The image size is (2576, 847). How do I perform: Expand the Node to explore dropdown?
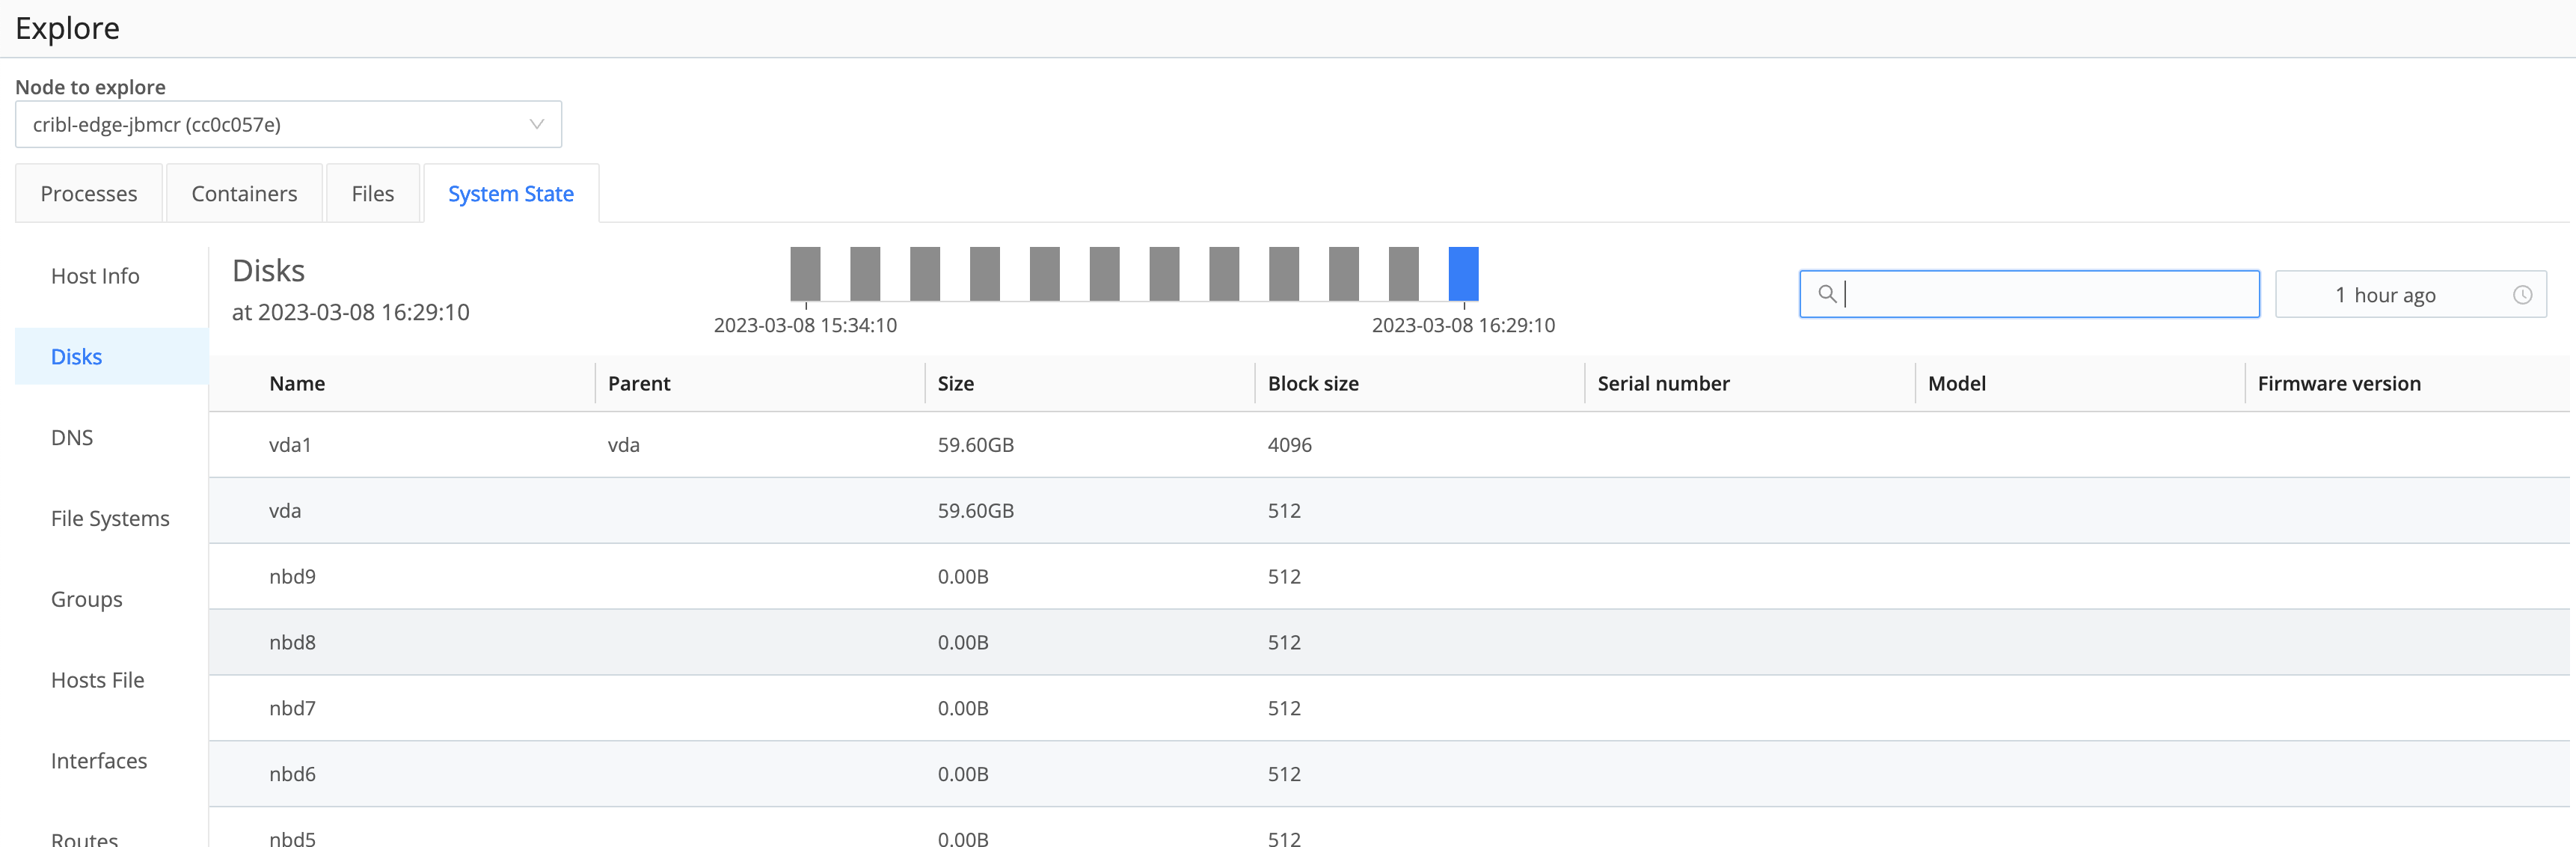(x=288, y=124)
